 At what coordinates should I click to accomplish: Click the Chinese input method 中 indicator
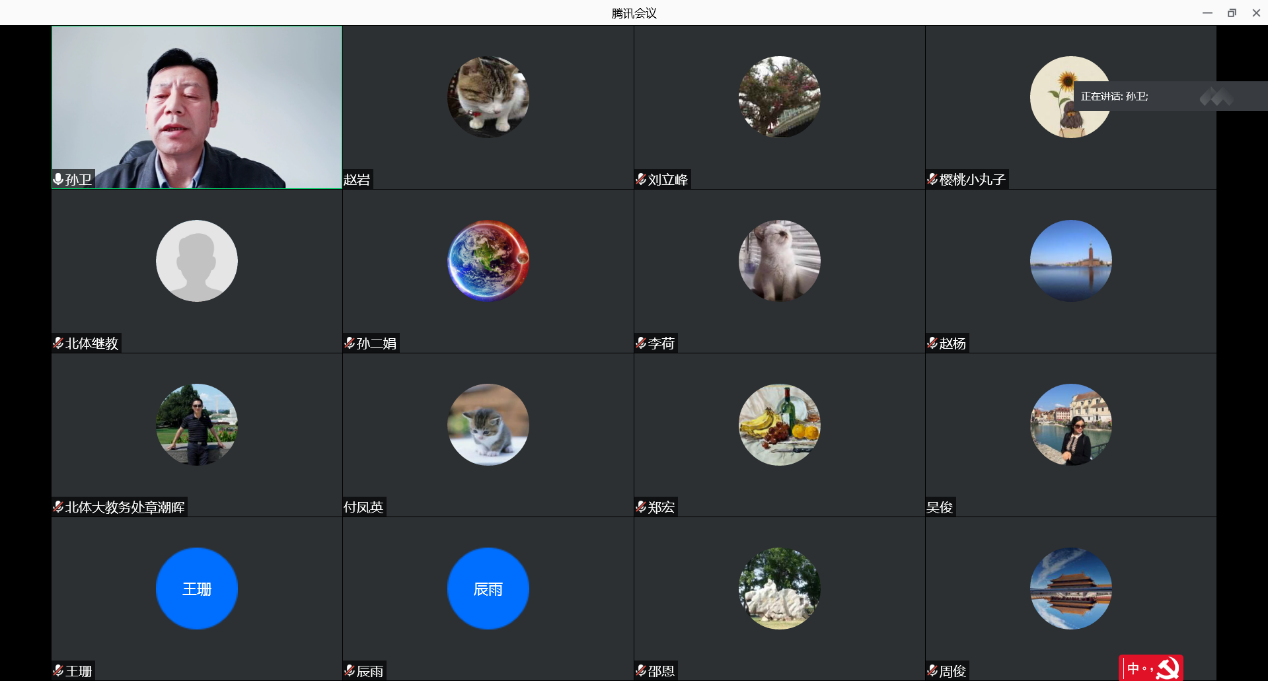coord(1133,668)
